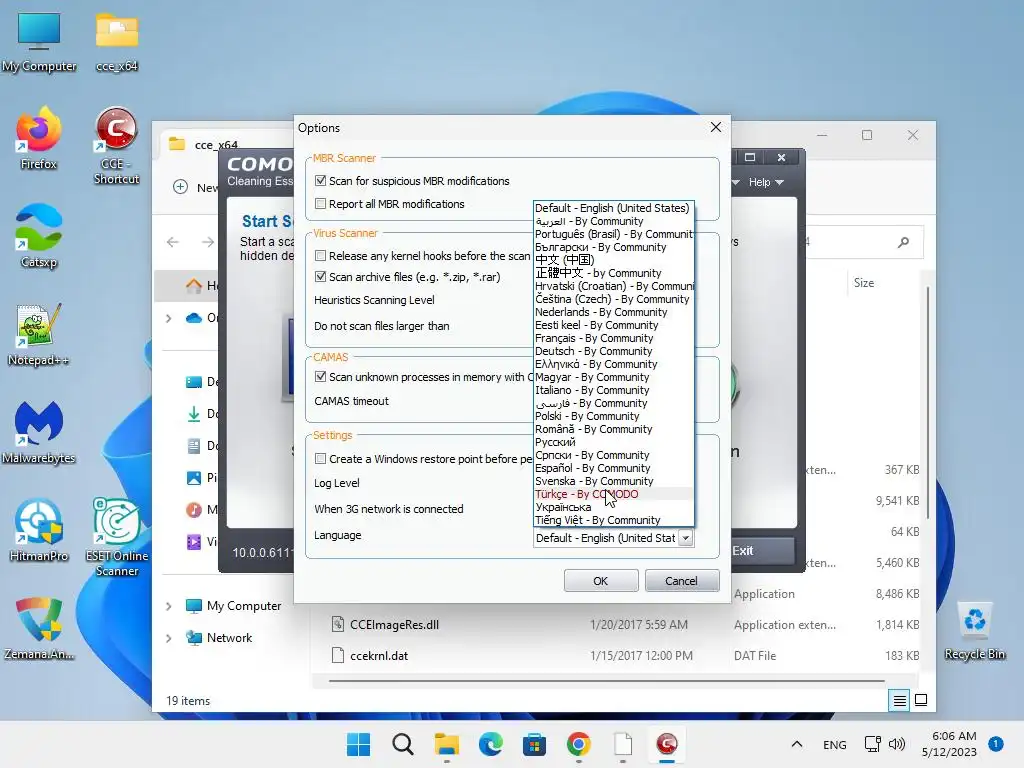1024x768 pixels.
Task: Click Explorer horizontal scrollbar
Action: pos(606,680)
